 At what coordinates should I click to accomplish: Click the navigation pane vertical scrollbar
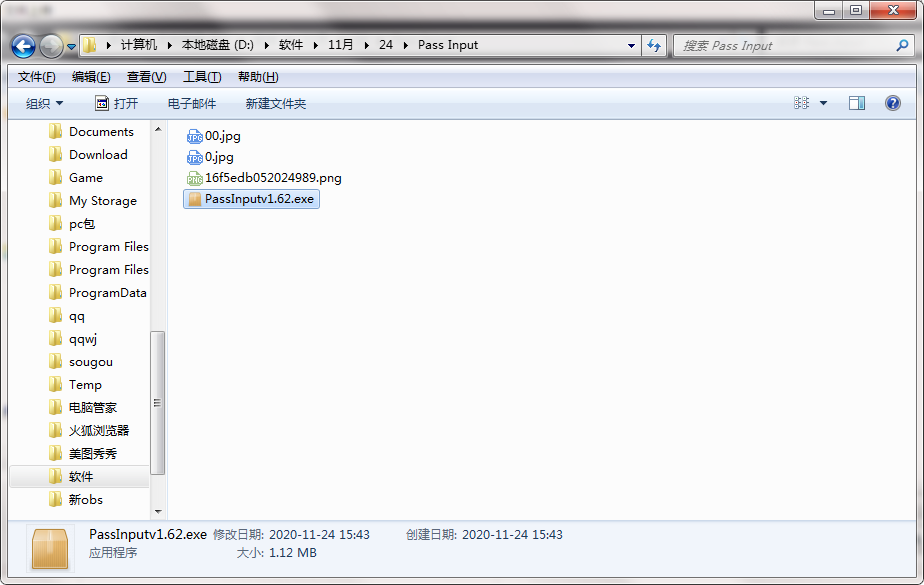pos(158,400)
